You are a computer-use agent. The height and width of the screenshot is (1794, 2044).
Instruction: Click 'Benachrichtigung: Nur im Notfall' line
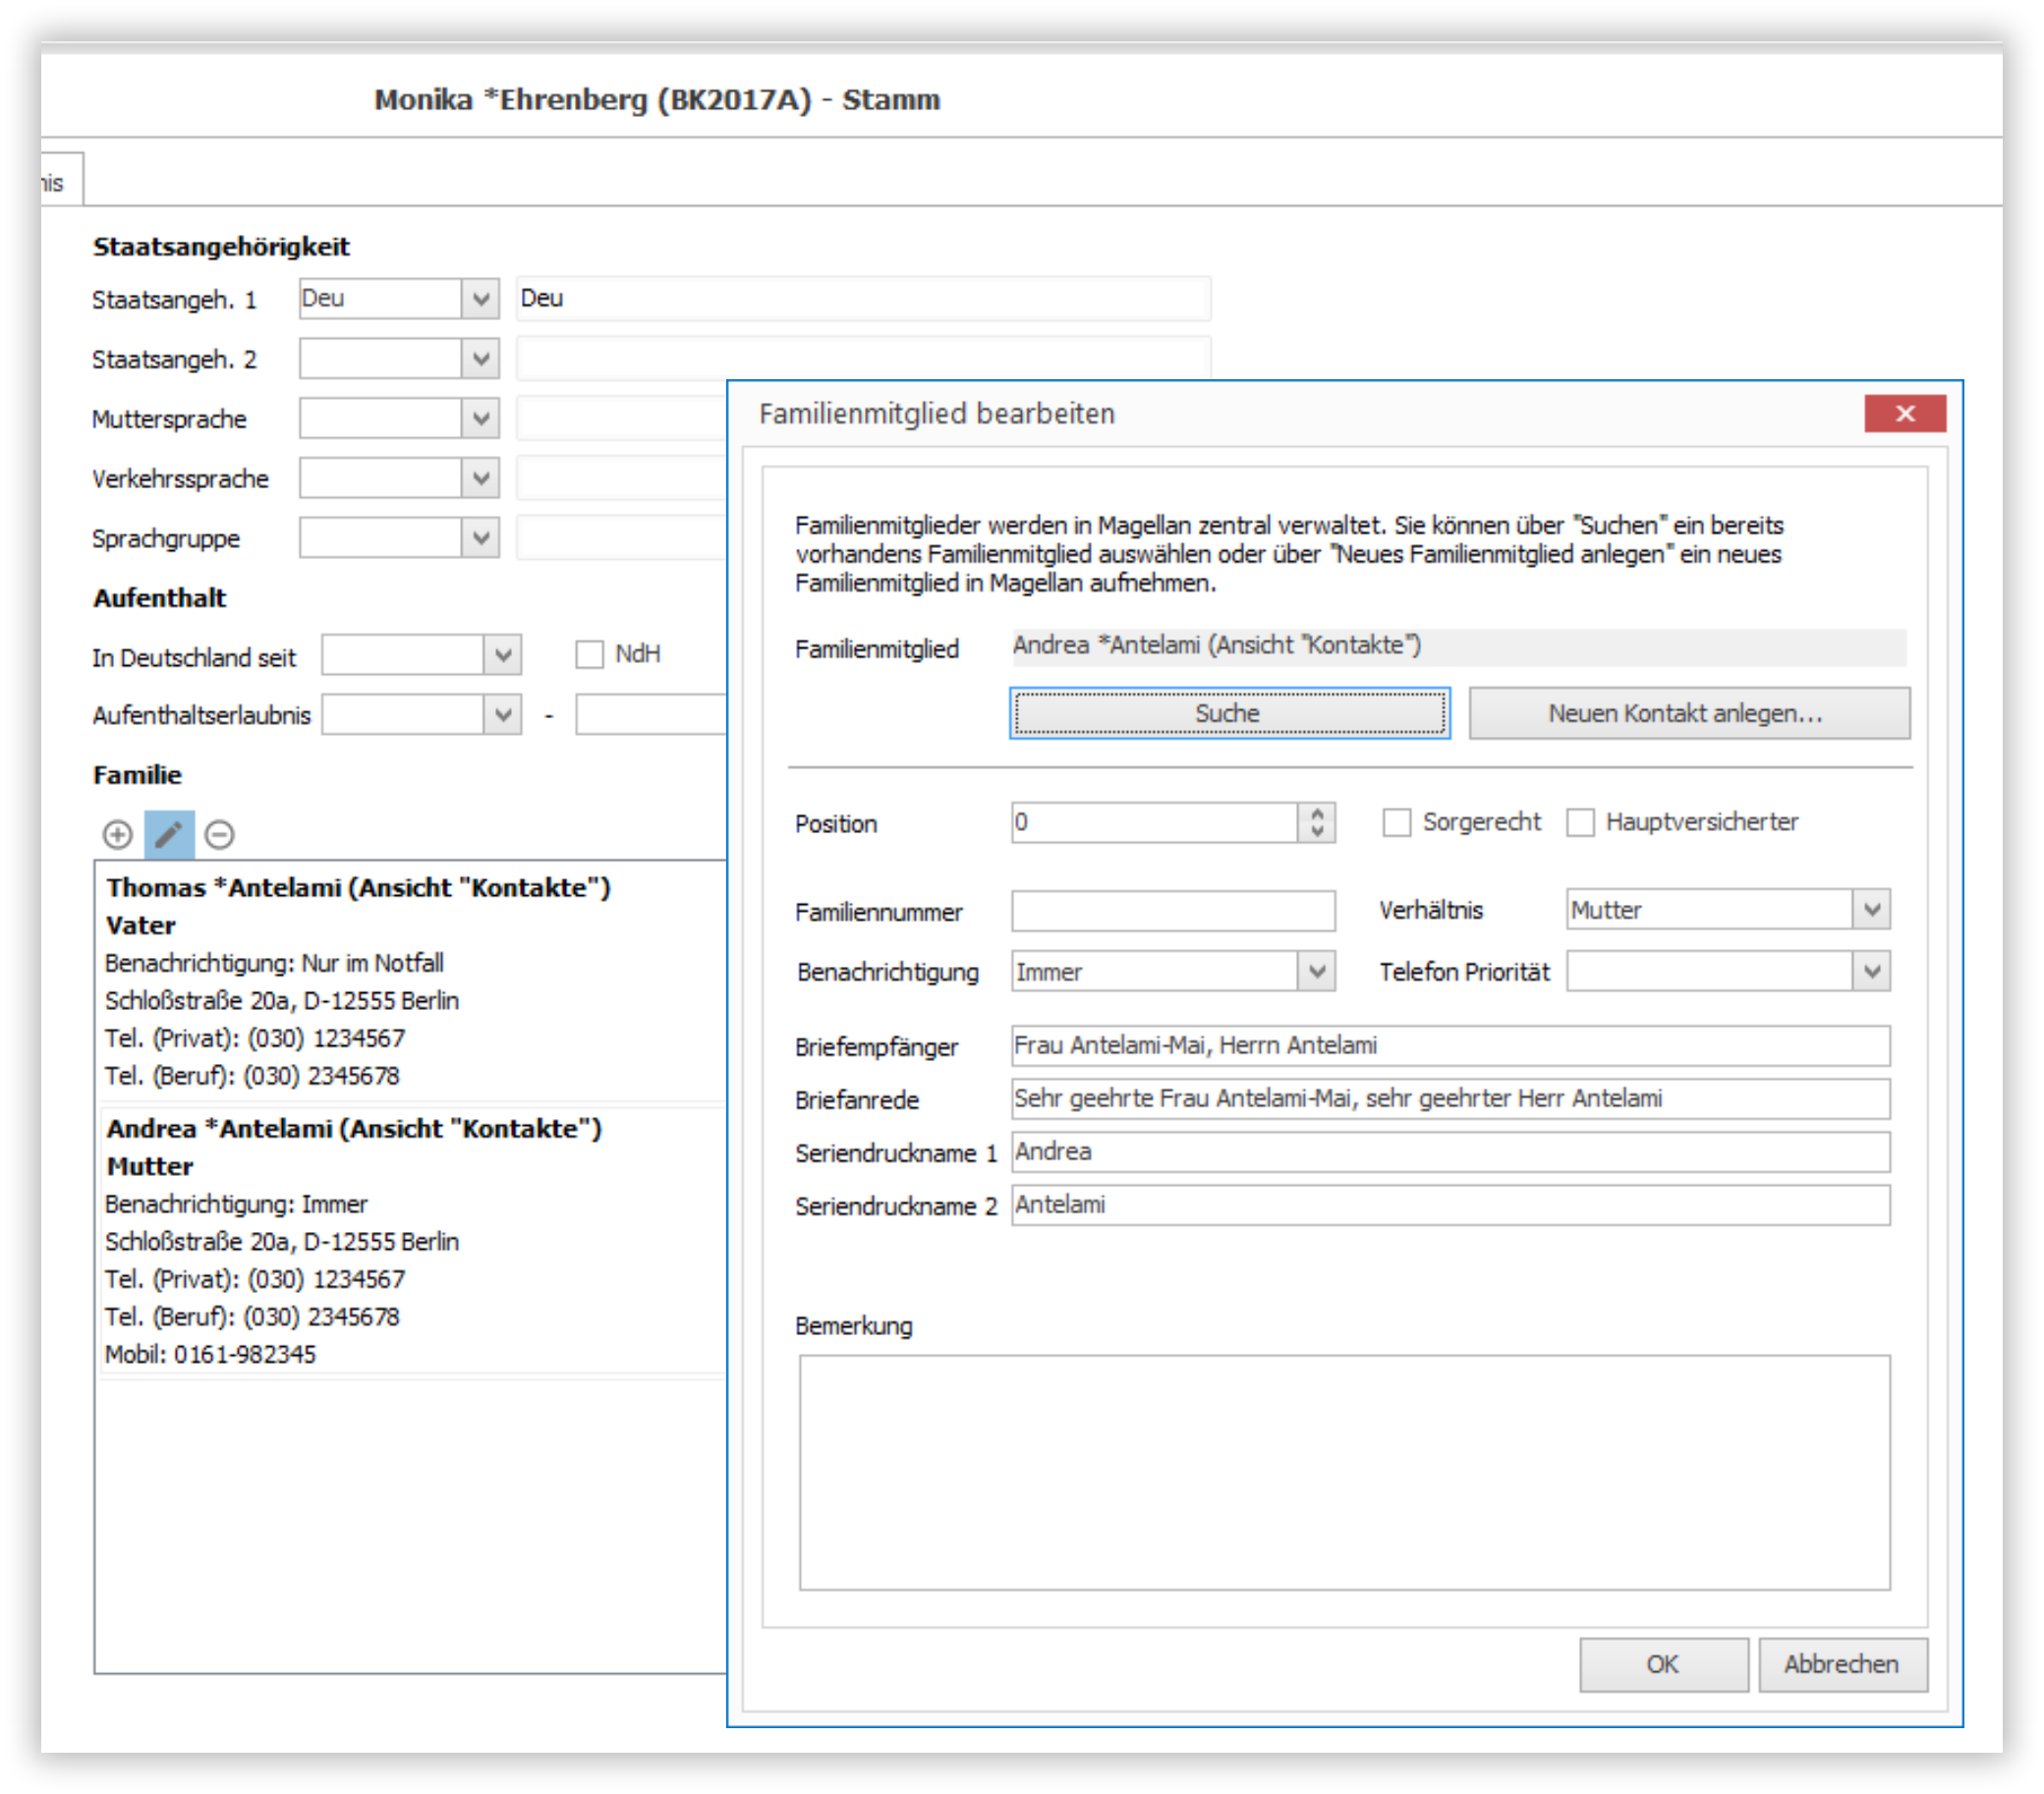click(274, 963)
